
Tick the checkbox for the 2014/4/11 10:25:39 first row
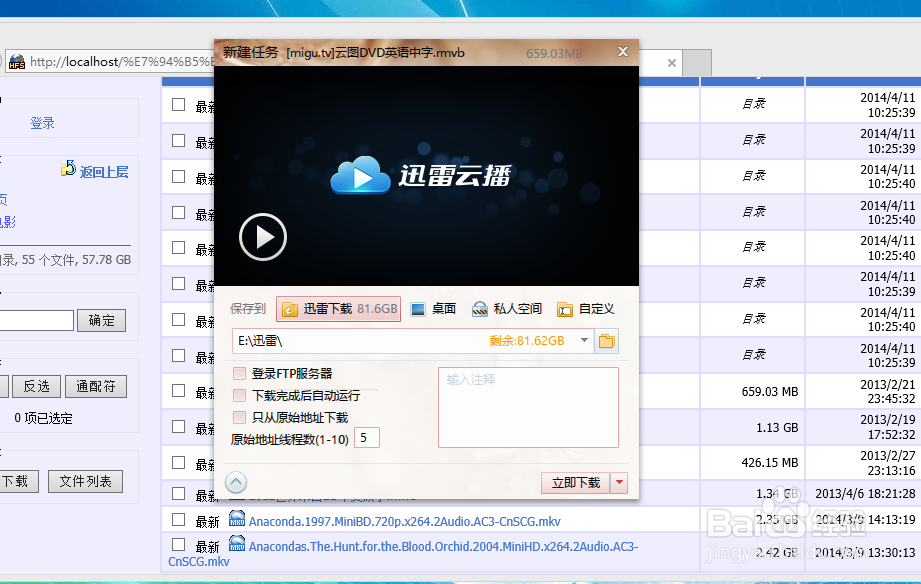(x=179, y=105)
